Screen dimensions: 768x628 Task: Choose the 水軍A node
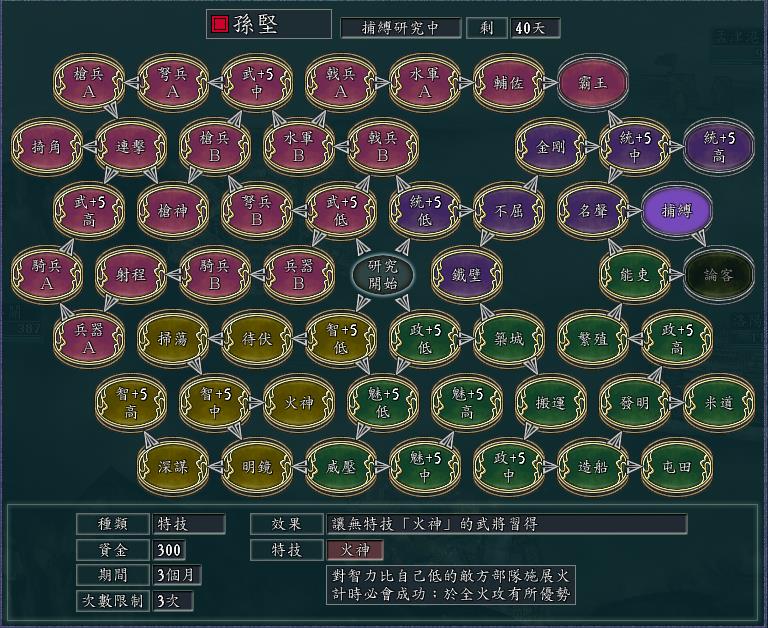pos(425,83)
